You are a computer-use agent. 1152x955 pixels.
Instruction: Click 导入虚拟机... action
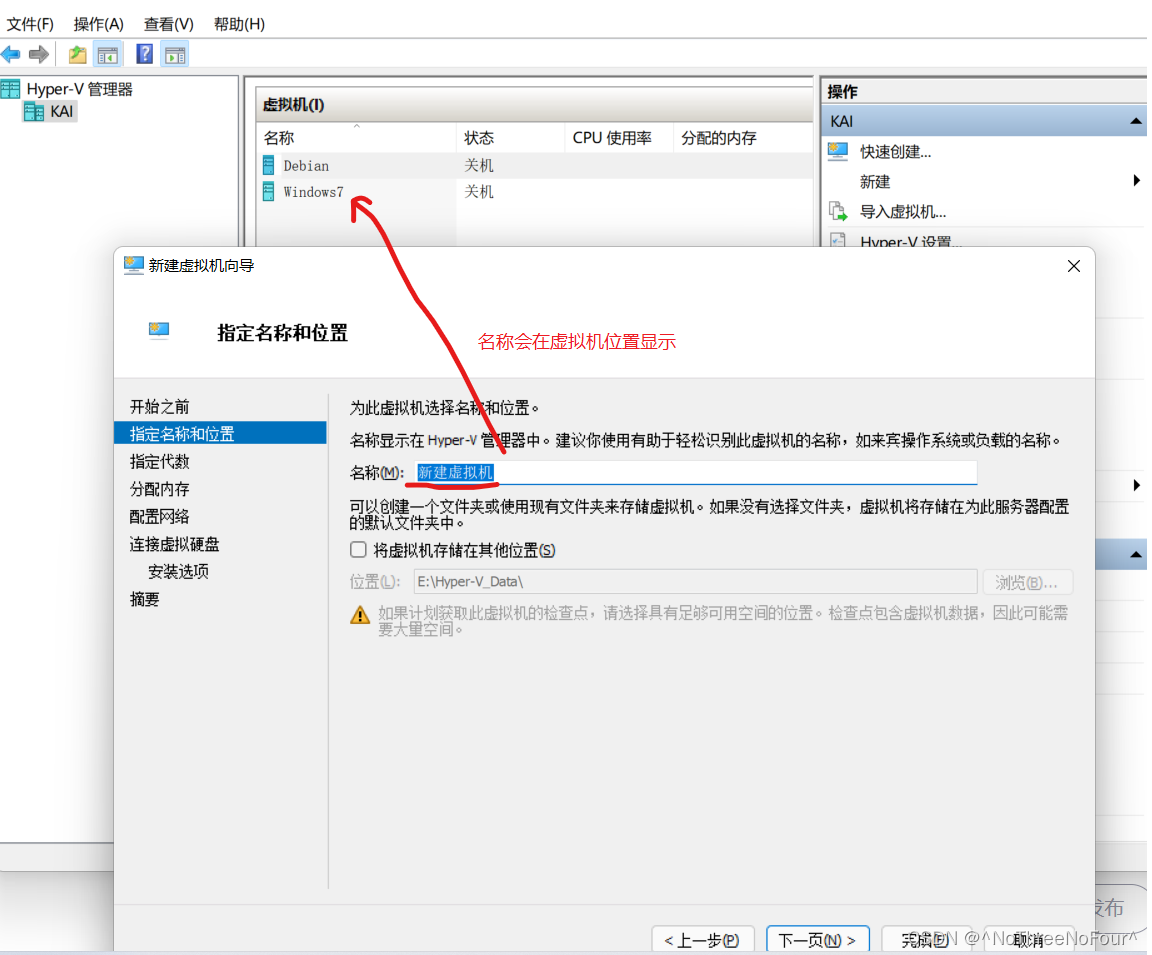(903, 212)
